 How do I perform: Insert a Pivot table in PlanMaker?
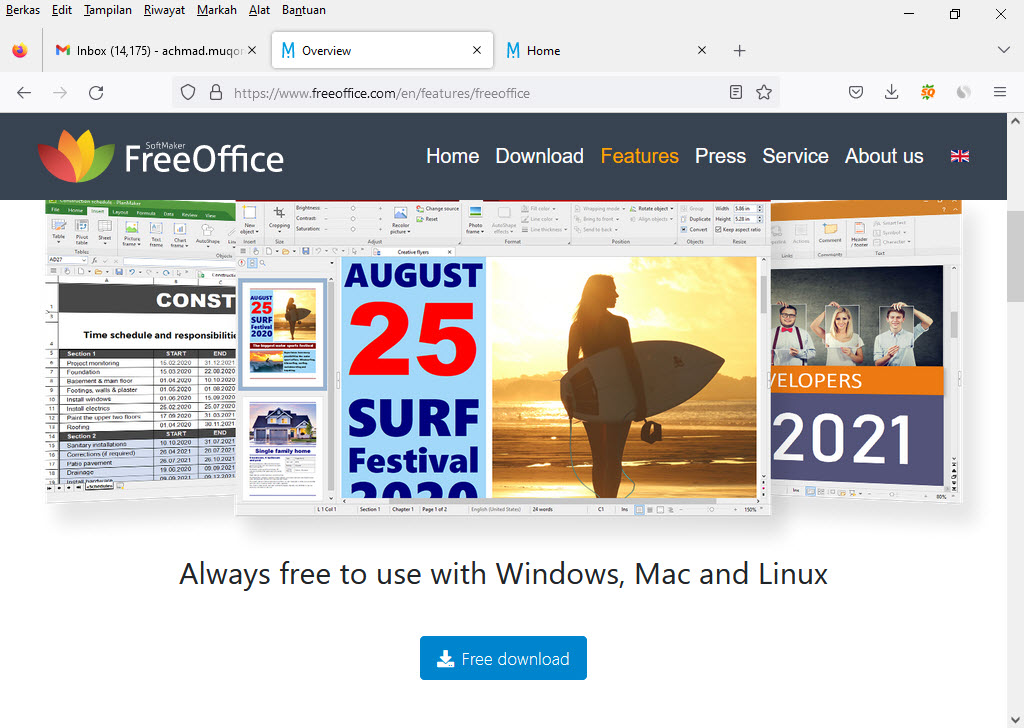(x=82, y=228)
